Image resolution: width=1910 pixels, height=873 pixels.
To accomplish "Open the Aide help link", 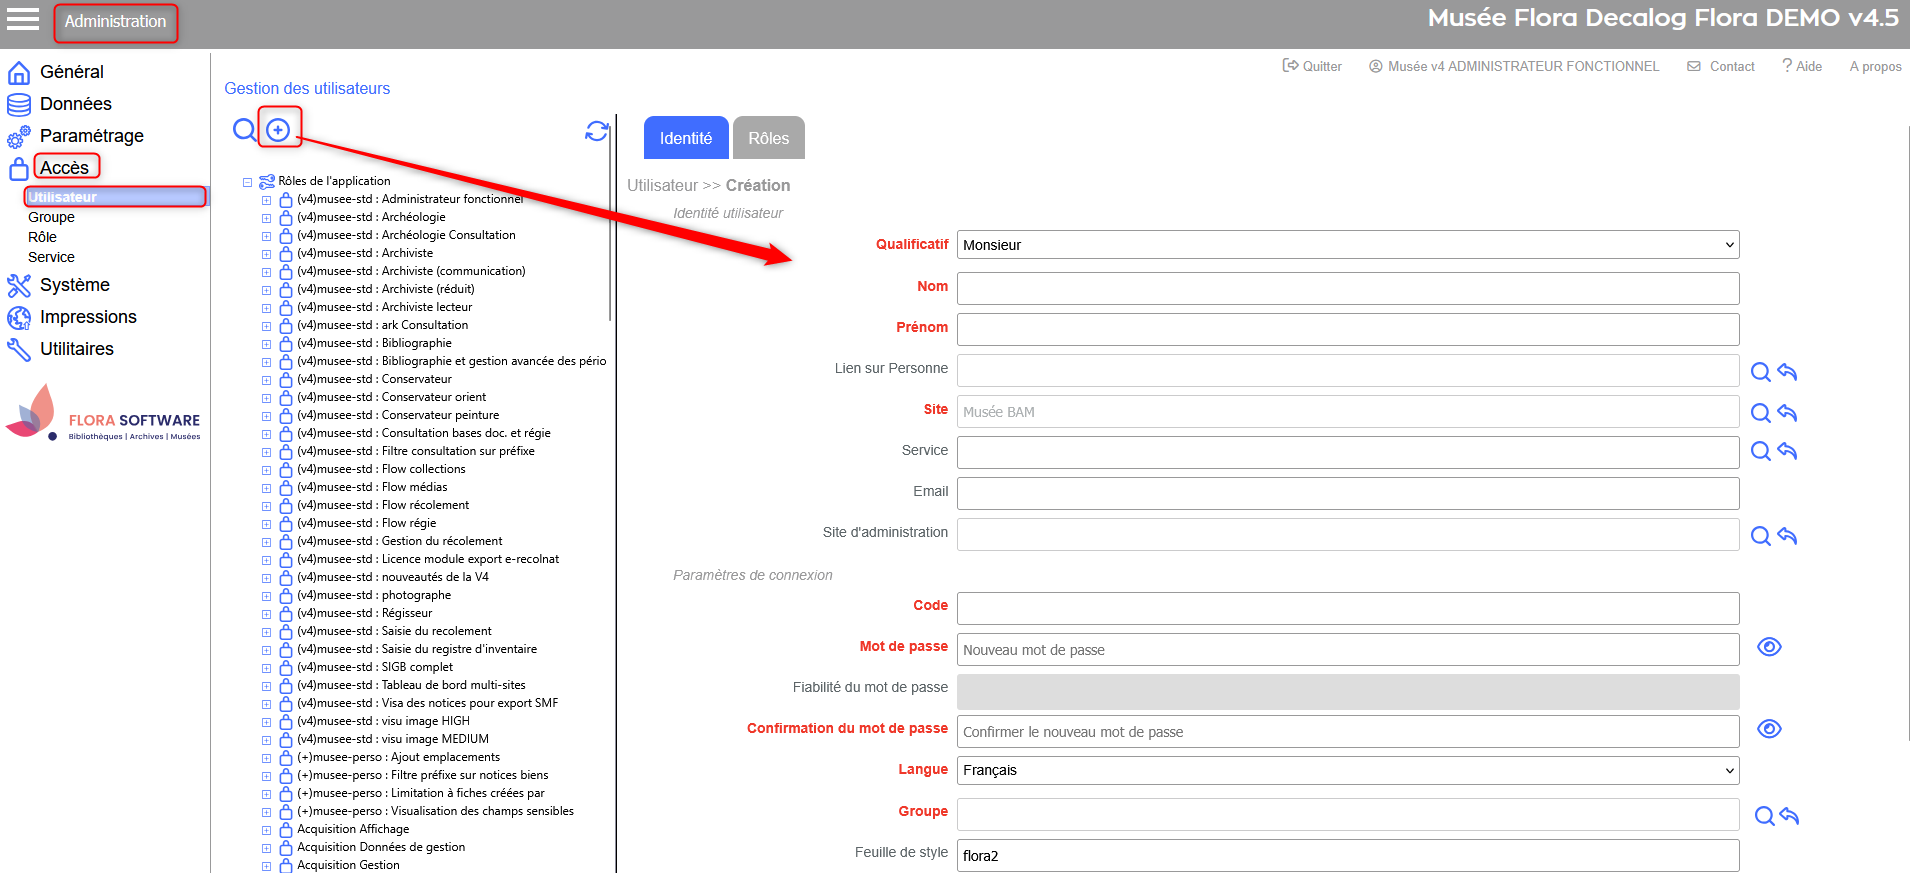I will click(1802, 66).
